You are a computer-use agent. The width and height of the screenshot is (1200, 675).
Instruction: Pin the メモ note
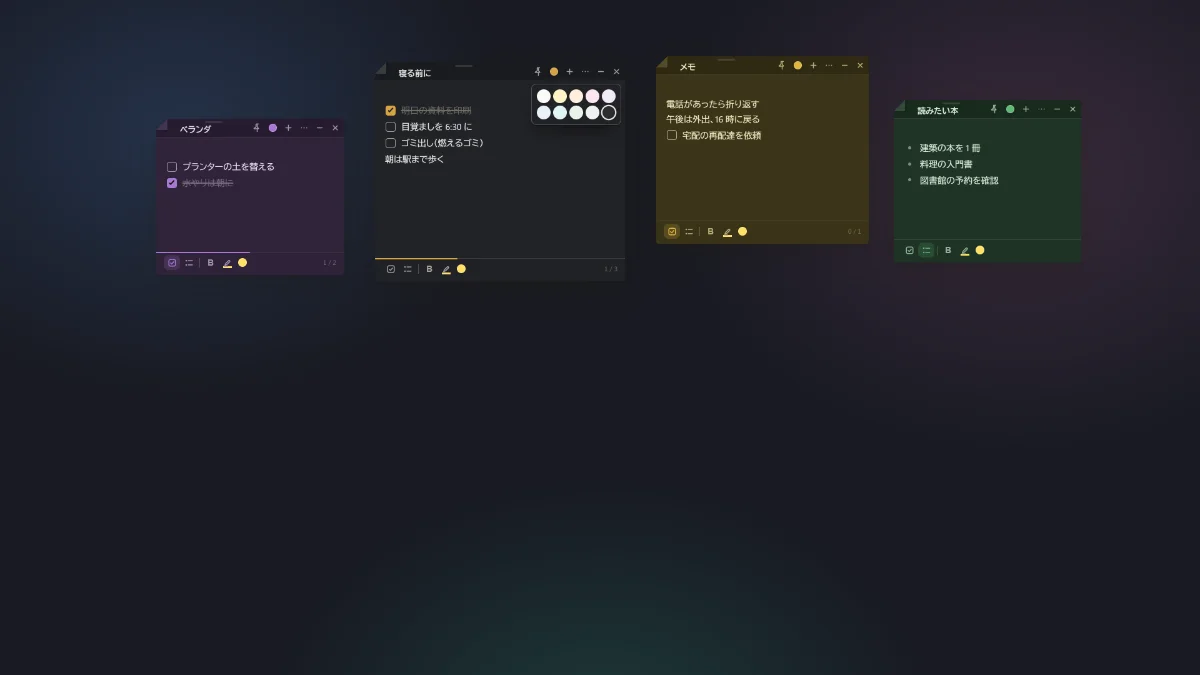click(782, 66)
